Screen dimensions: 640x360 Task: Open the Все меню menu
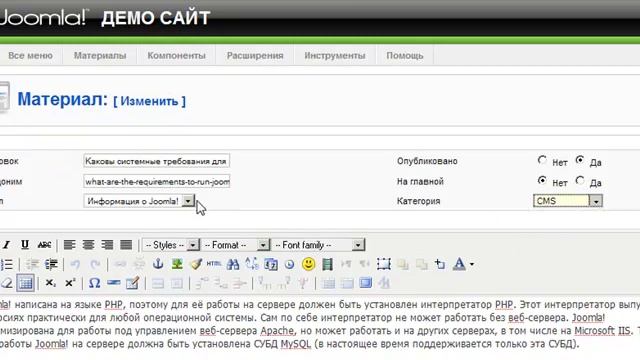30,56
